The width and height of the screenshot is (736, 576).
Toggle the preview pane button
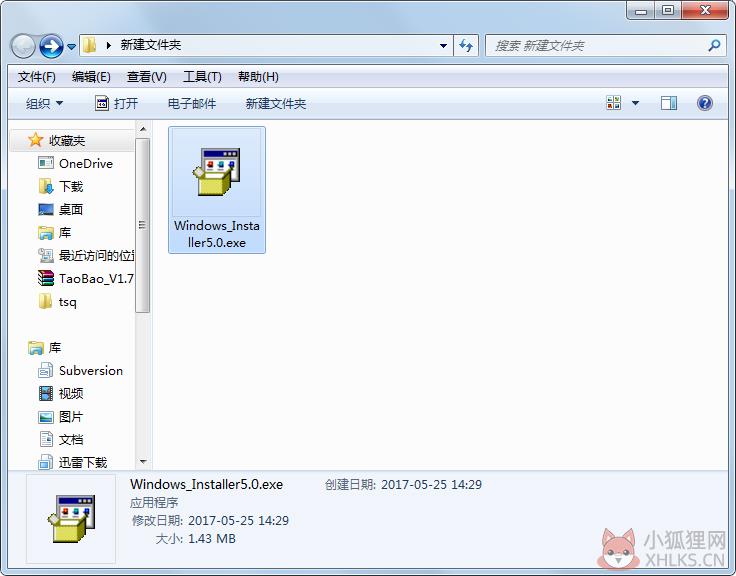(669, 103)
